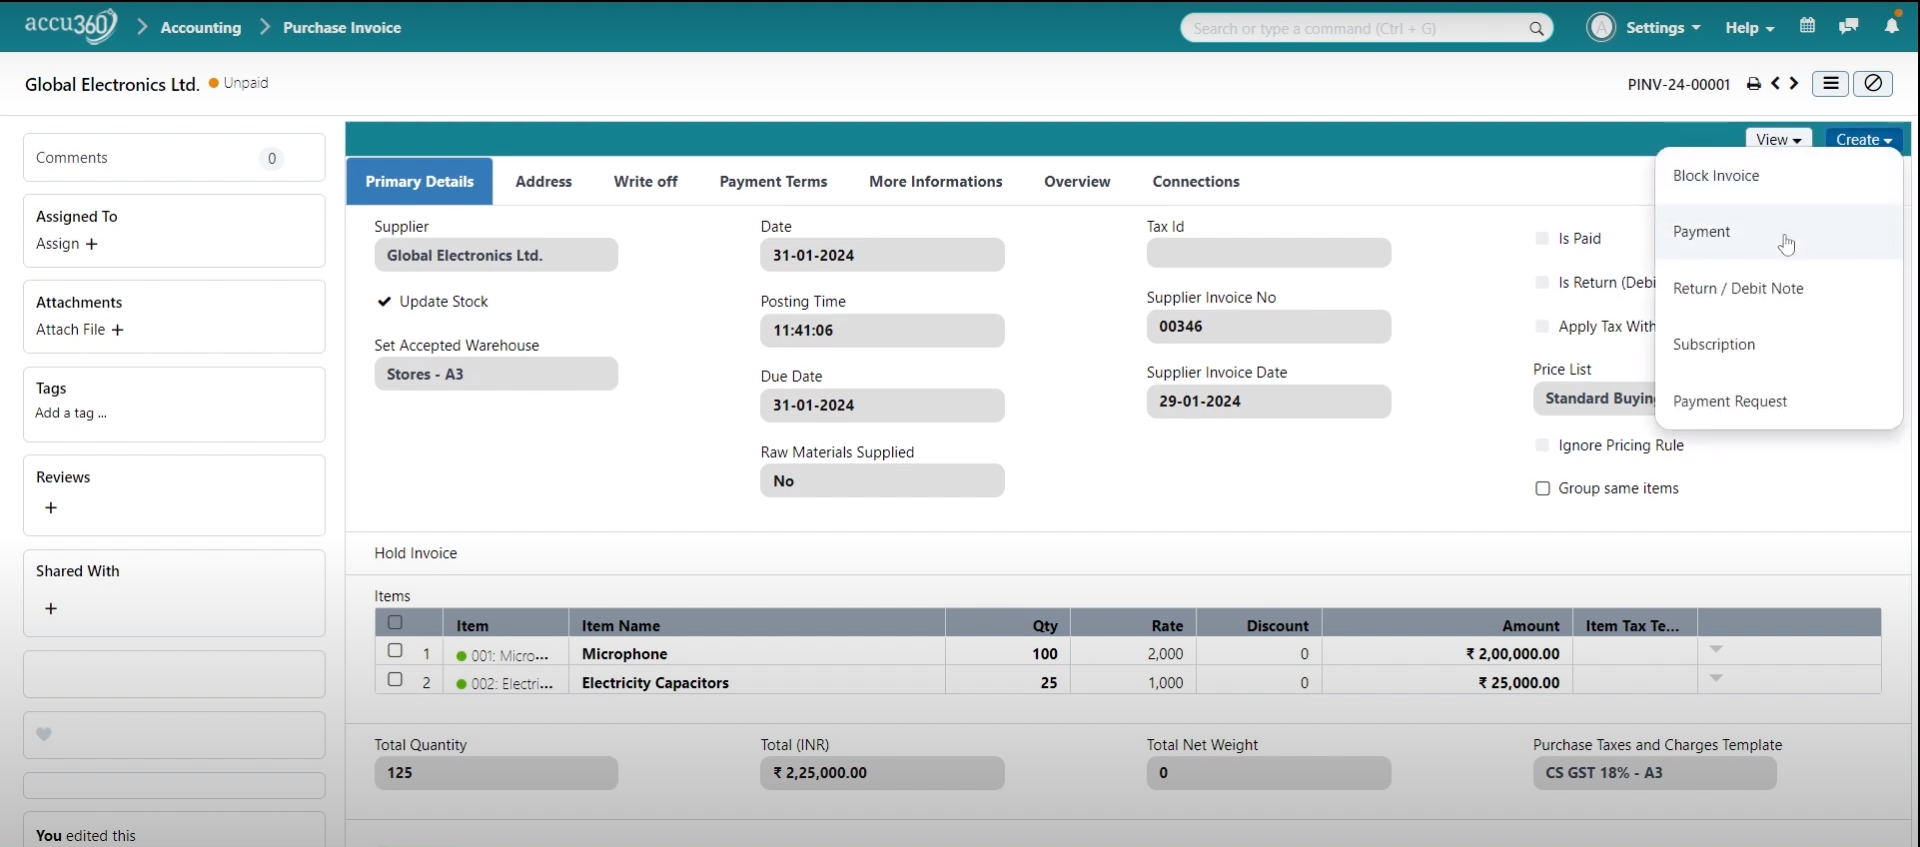
Task: Select Return / Debit Note option
Action: coord(1779,289)
